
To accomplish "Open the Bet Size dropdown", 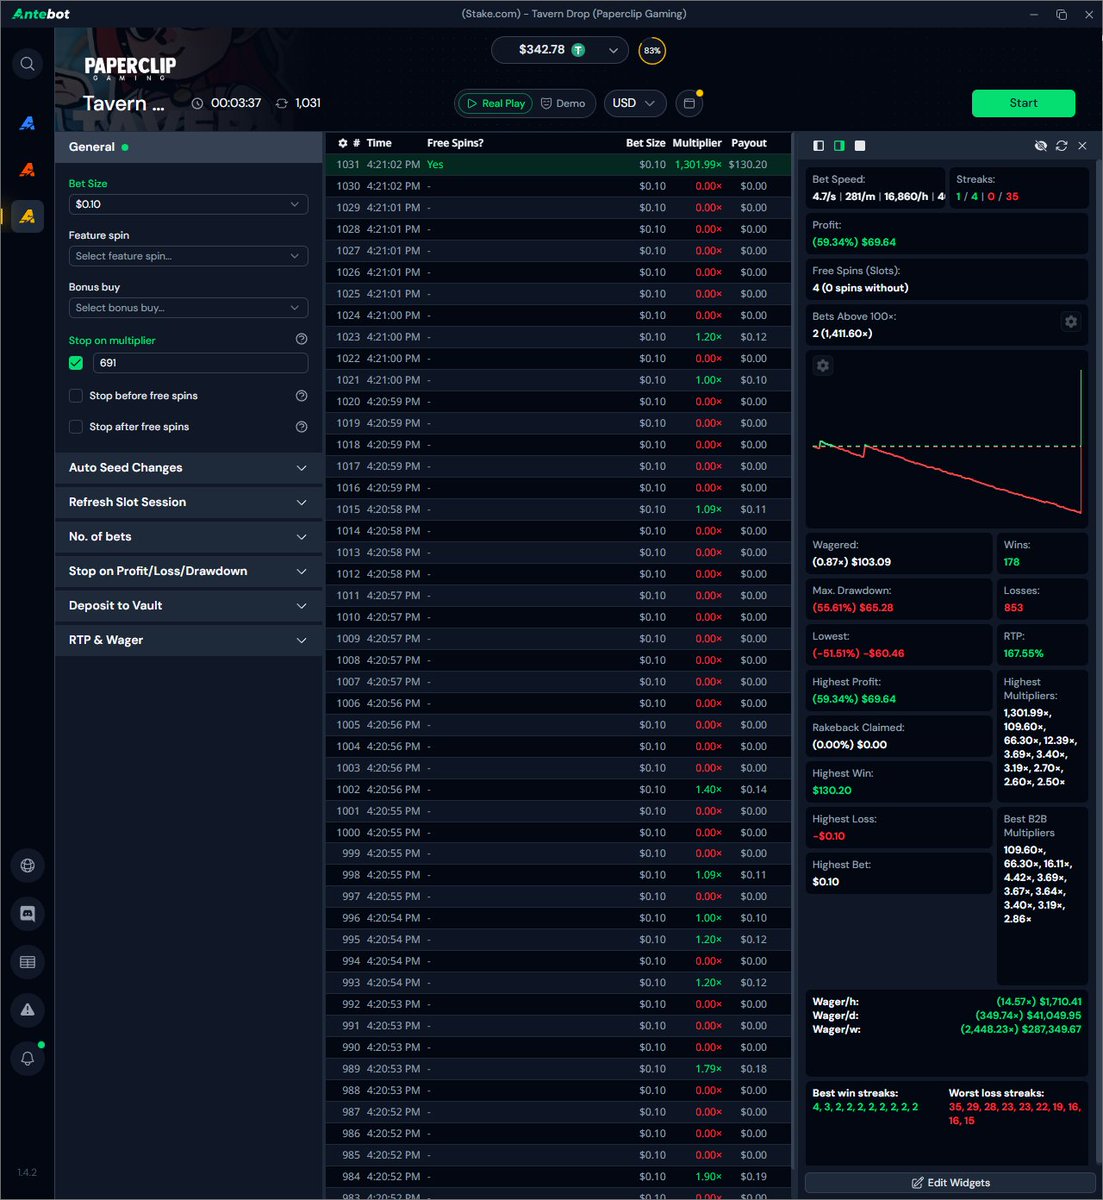I will tap(188, 204).
